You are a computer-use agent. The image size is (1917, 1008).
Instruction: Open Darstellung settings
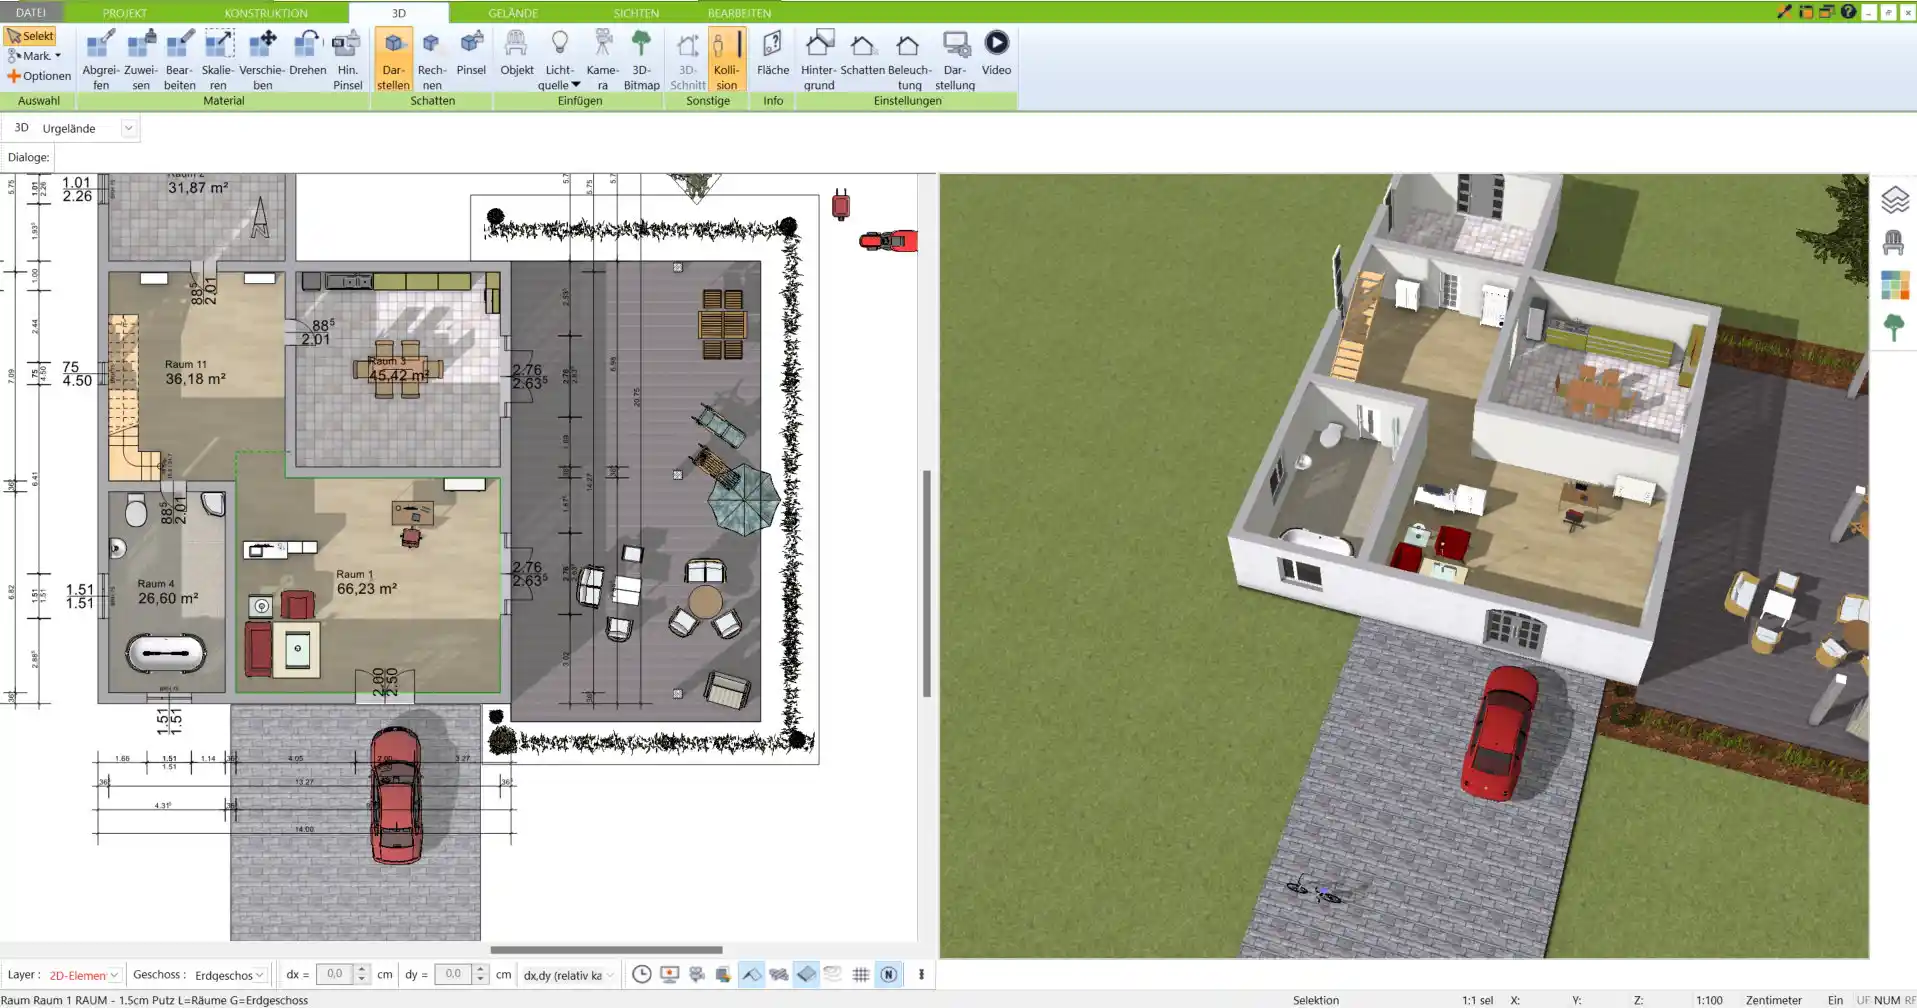[955, 59]
